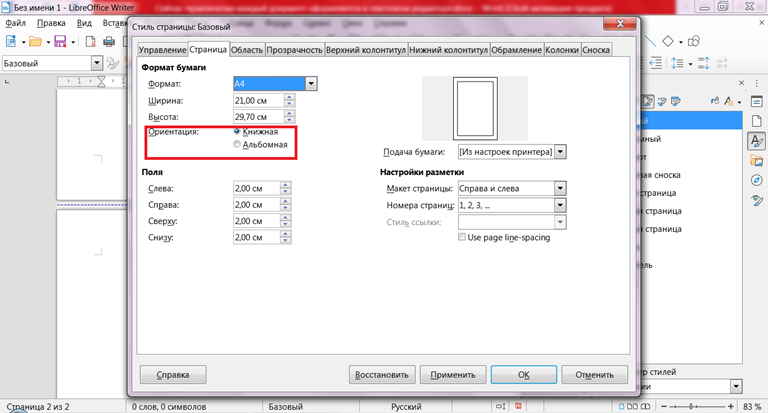Click the zoom out minus in status bar
Viewport: 768px width, 413px height.
point(664,406)
